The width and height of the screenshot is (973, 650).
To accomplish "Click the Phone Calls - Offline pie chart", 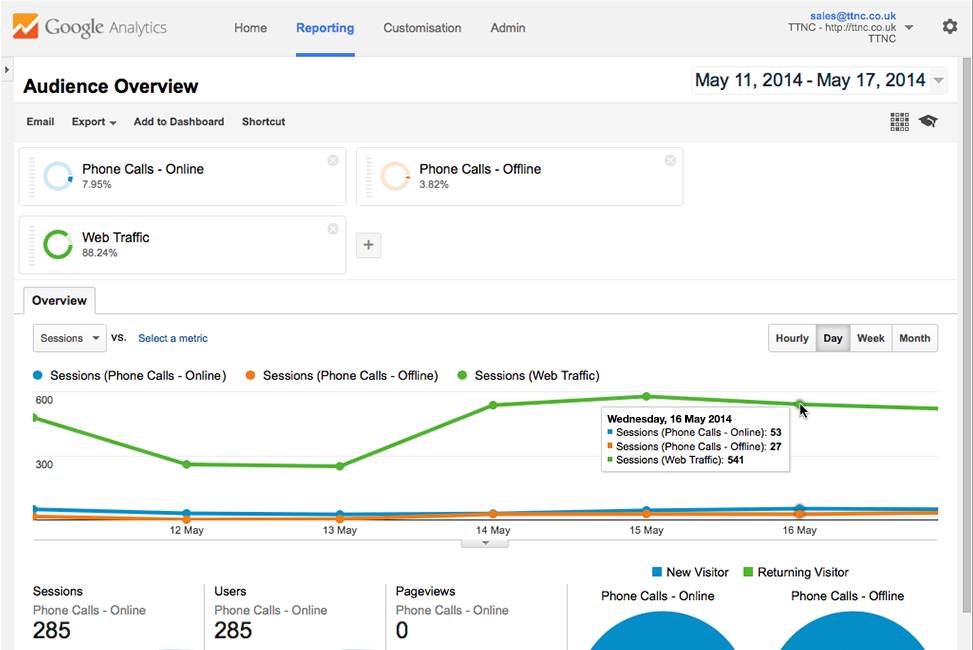I will pyautogui.click(x=851, y=631).
